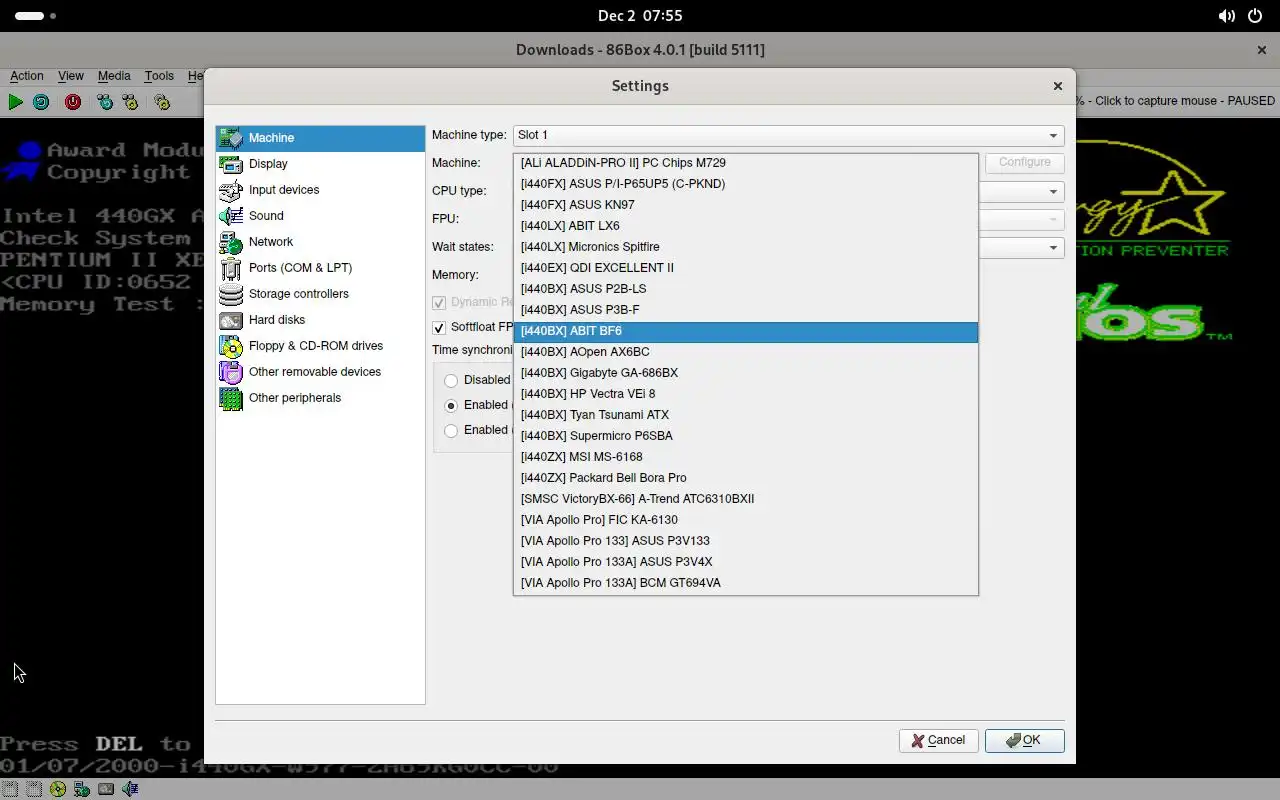Choose ASUS P3V133 machine
1280x800 pixels.
[746, 541]
